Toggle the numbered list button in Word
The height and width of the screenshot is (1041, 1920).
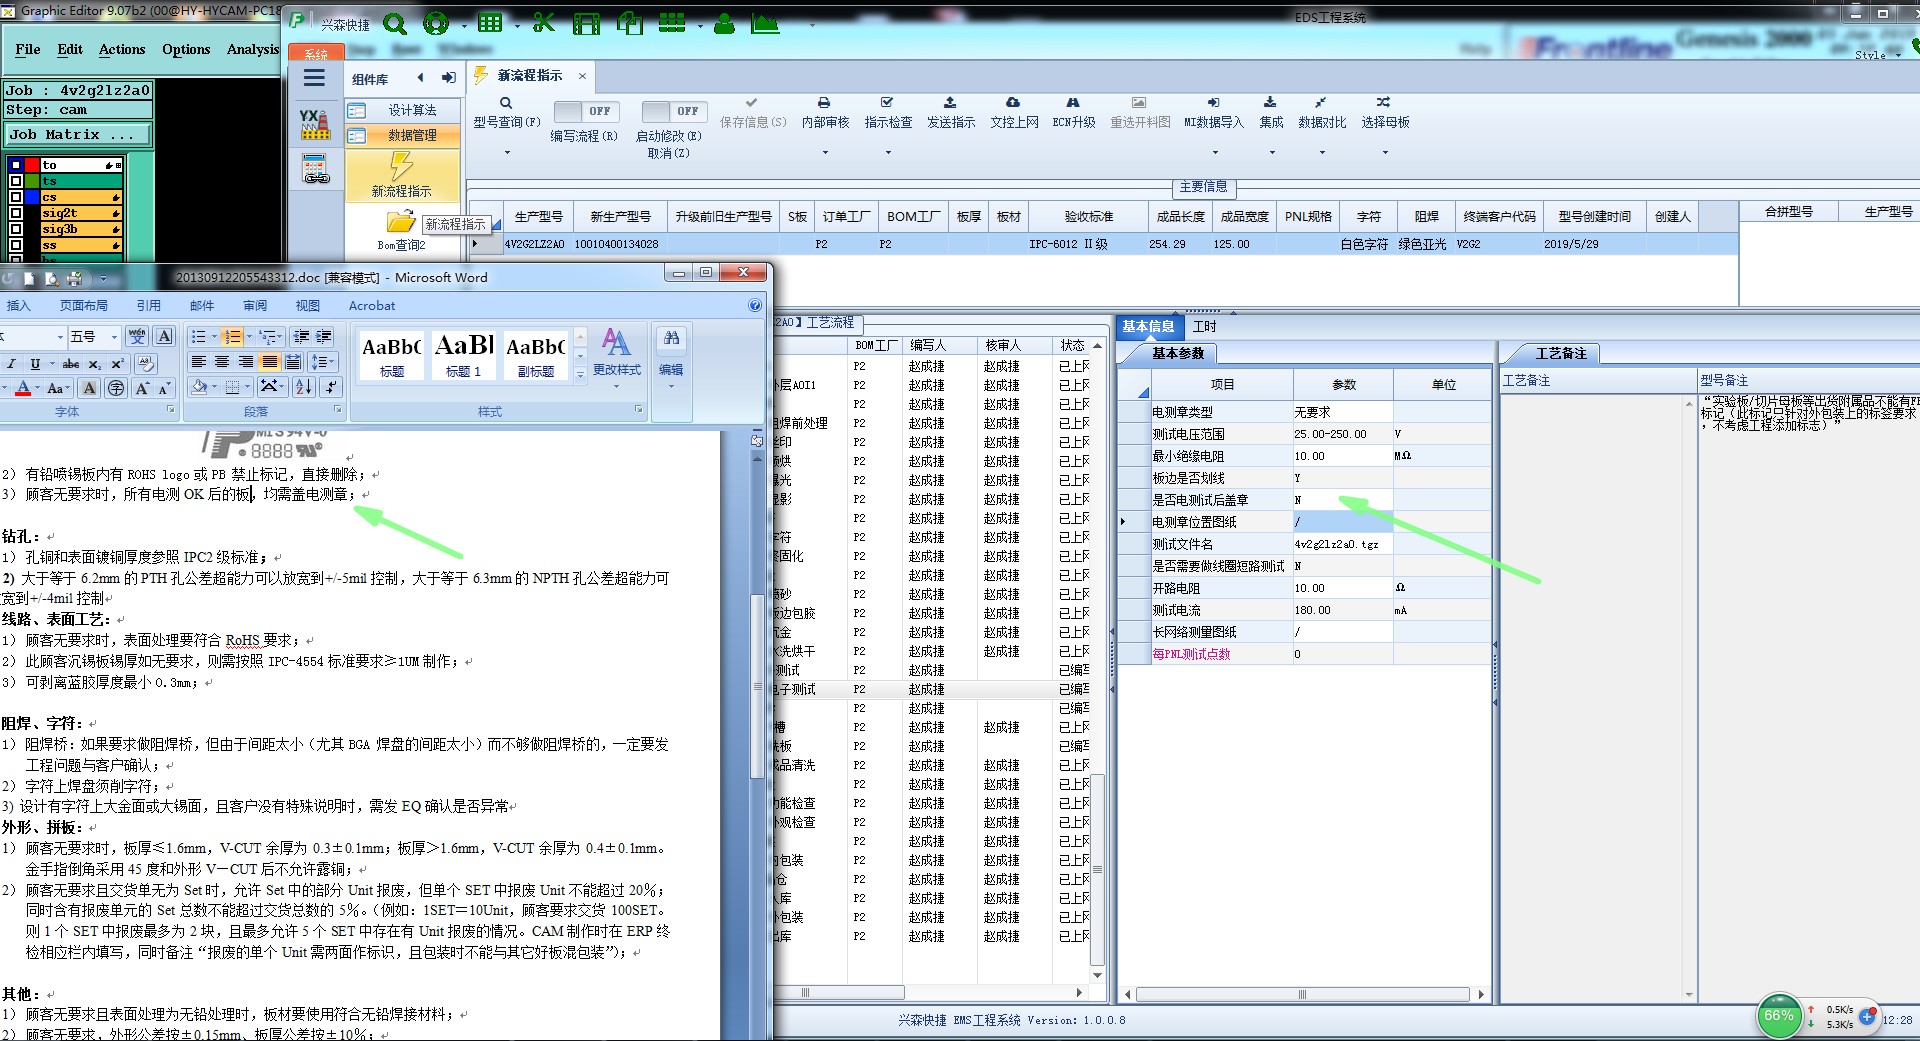pyautogui.click(x=231, y=337)
